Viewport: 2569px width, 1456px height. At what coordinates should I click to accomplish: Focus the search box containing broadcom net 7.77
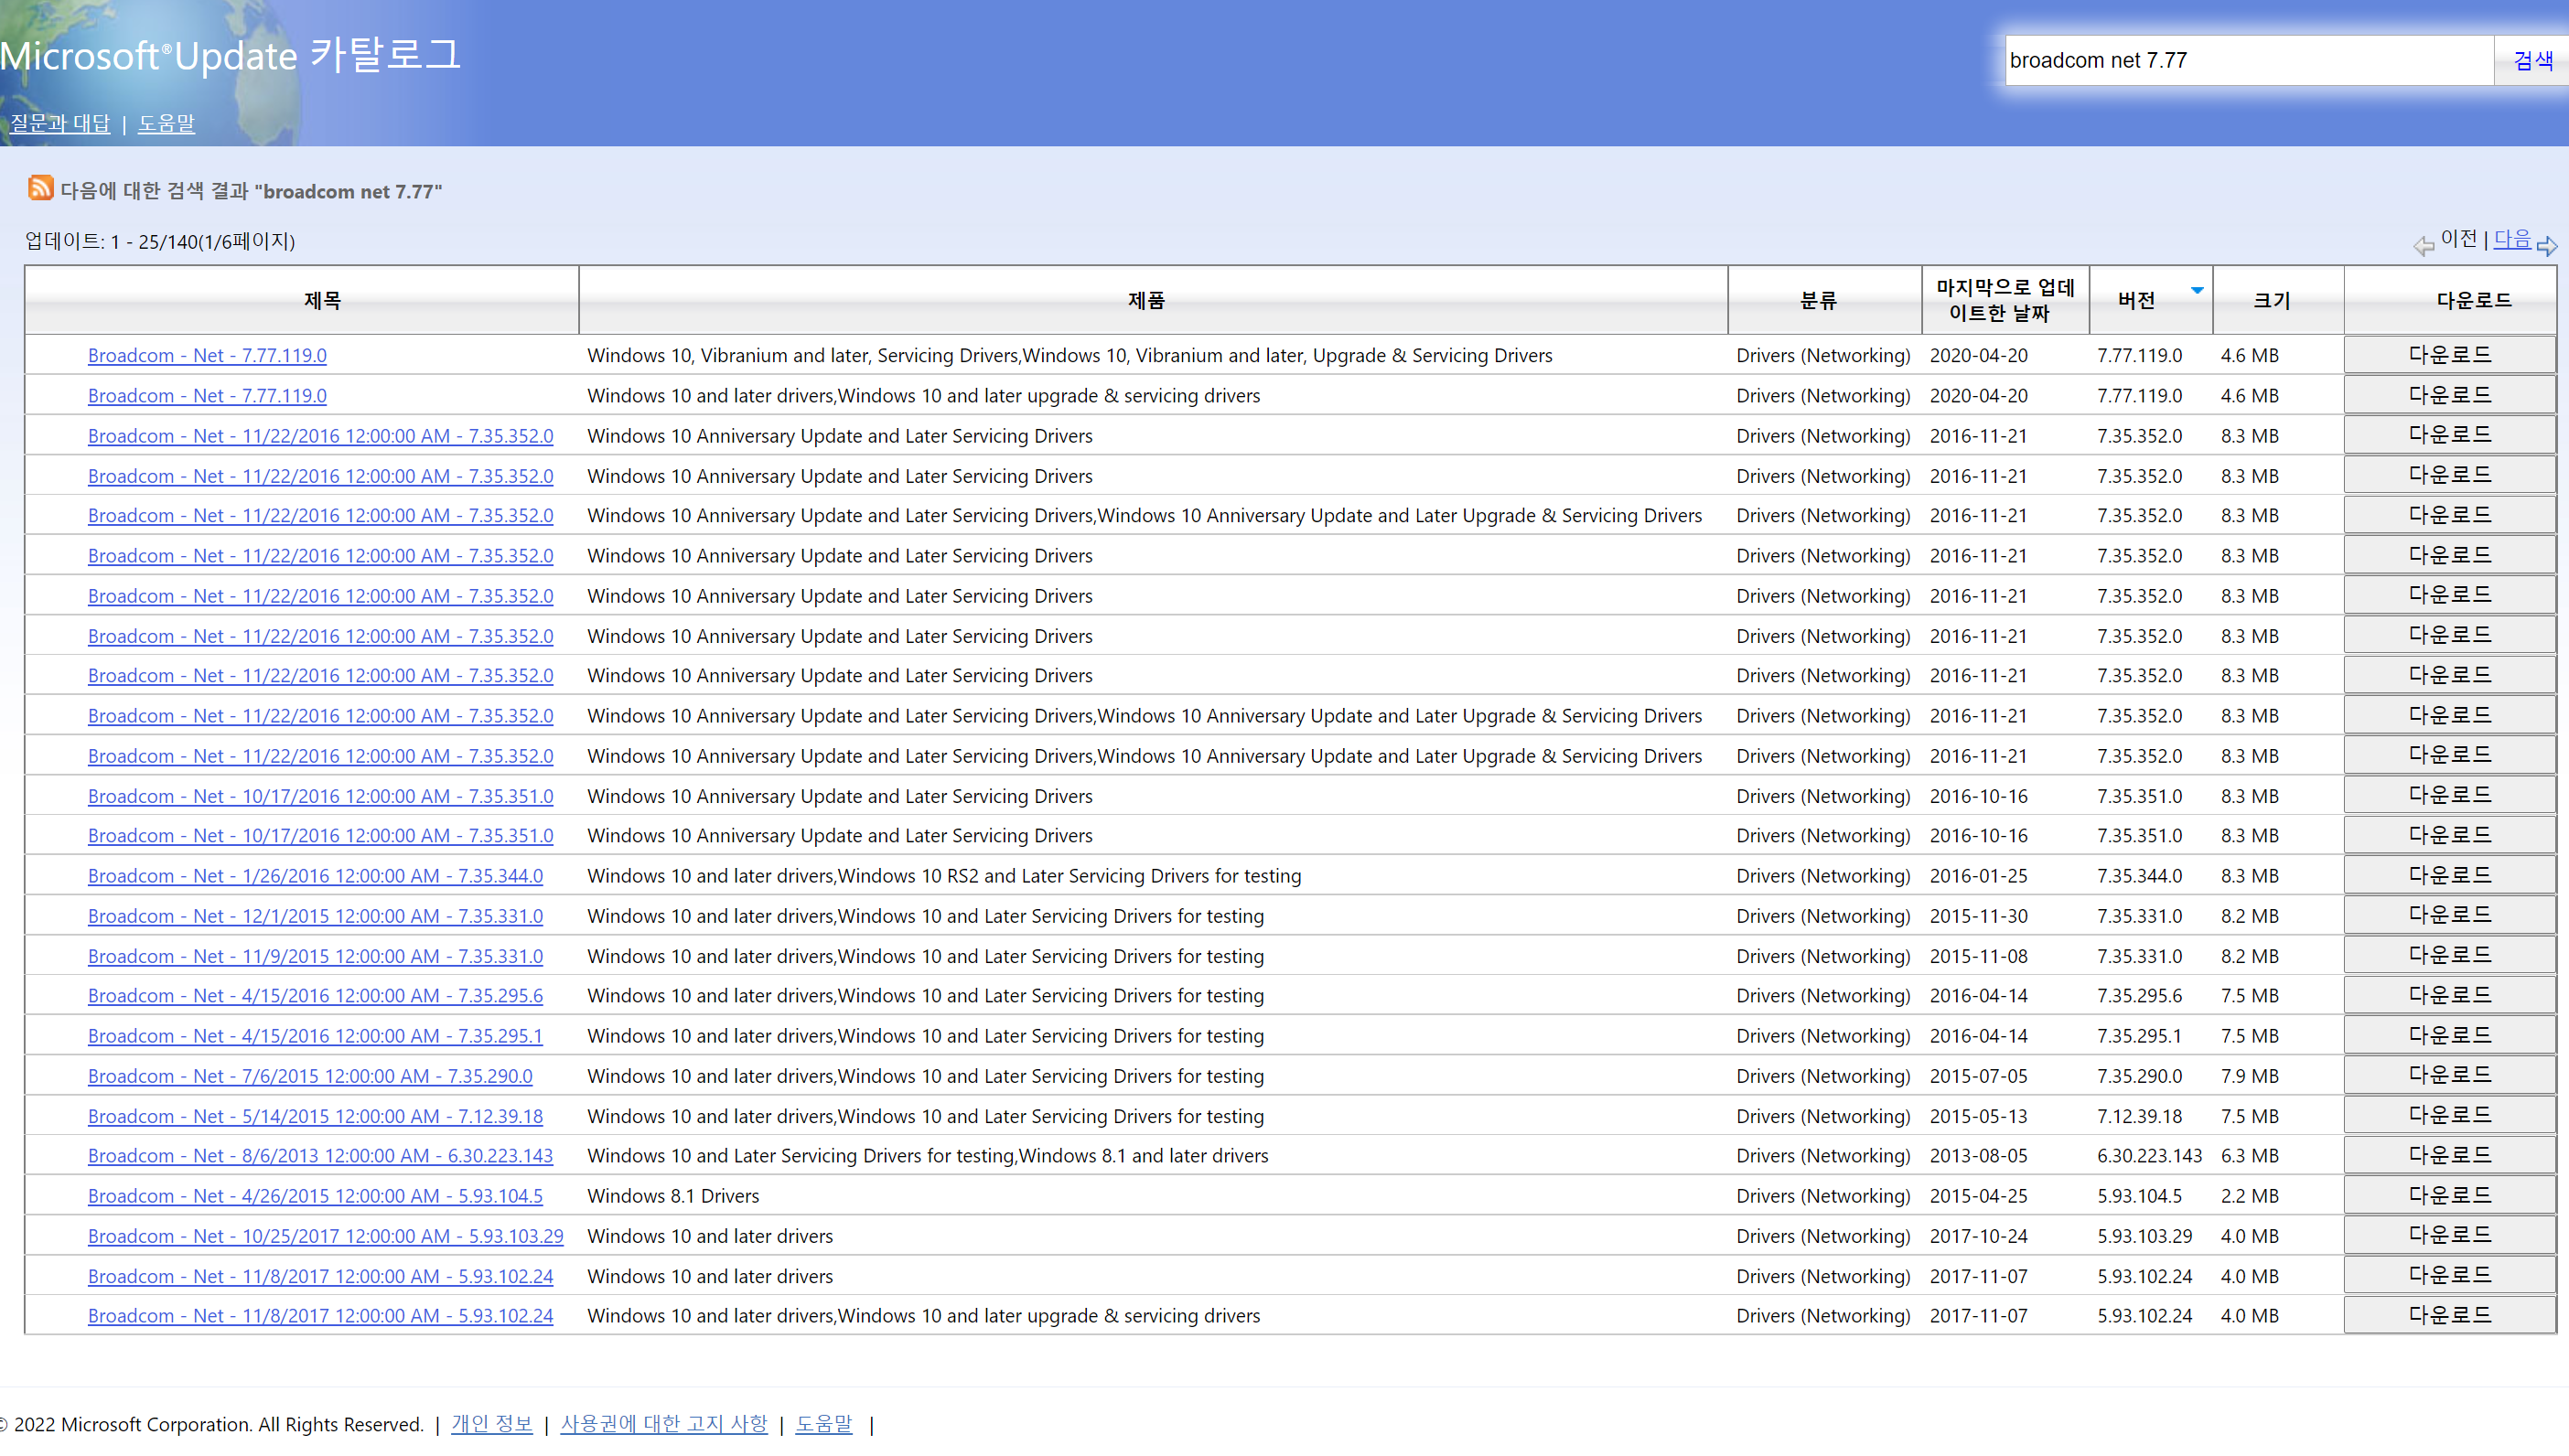pos(2249,60)
